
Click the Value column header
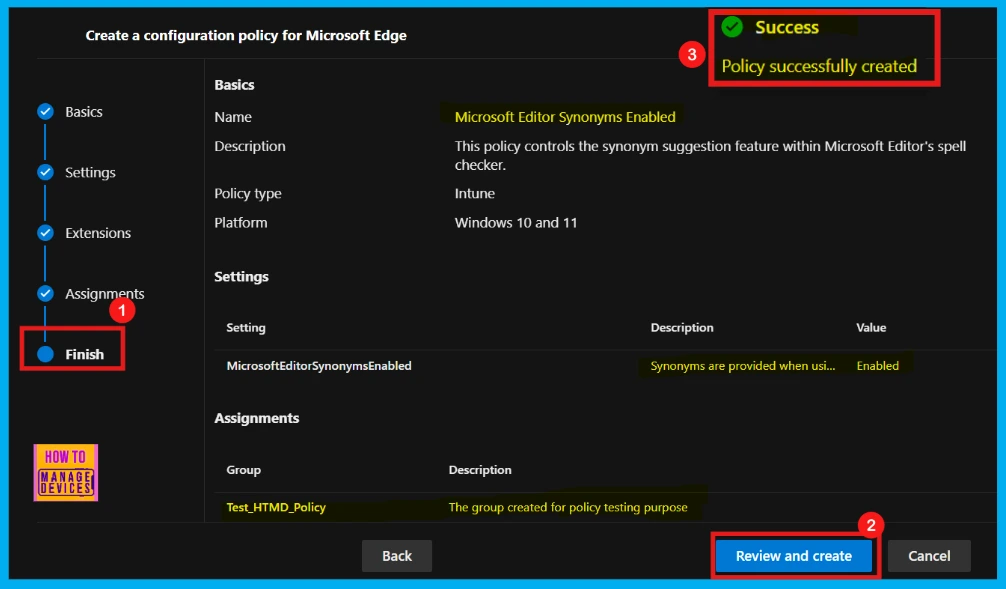(871, 327)
